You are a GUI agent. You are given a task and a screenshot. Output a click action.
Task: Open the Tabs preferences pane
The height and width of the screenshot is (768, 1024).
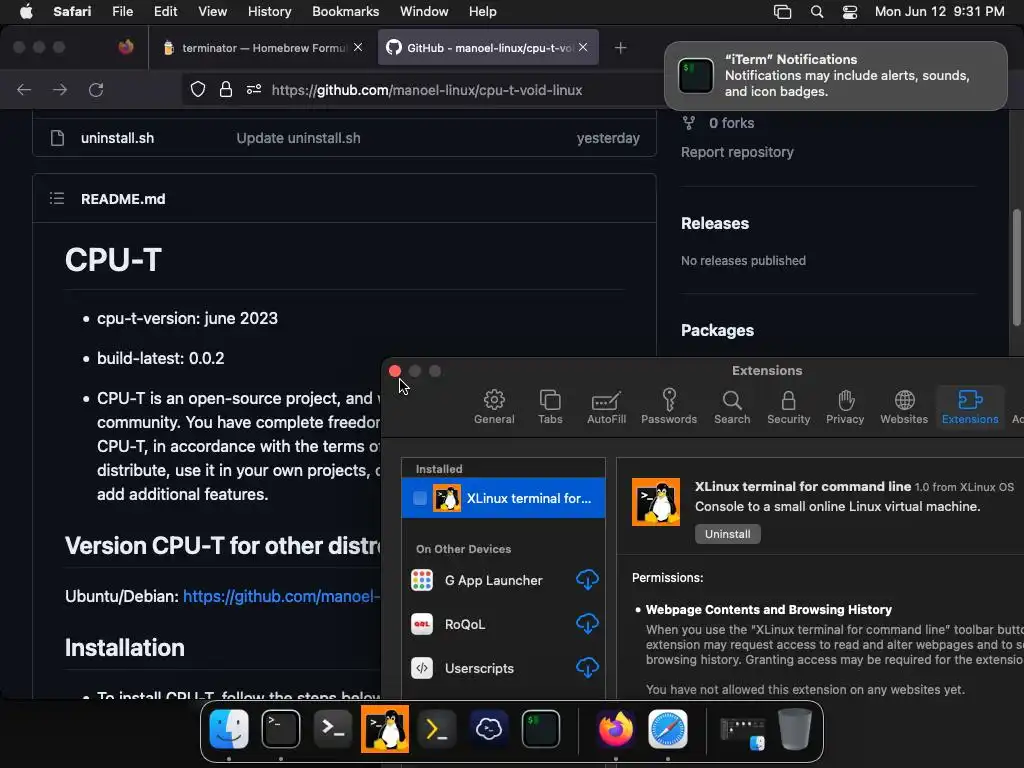[x=550, y=407]
